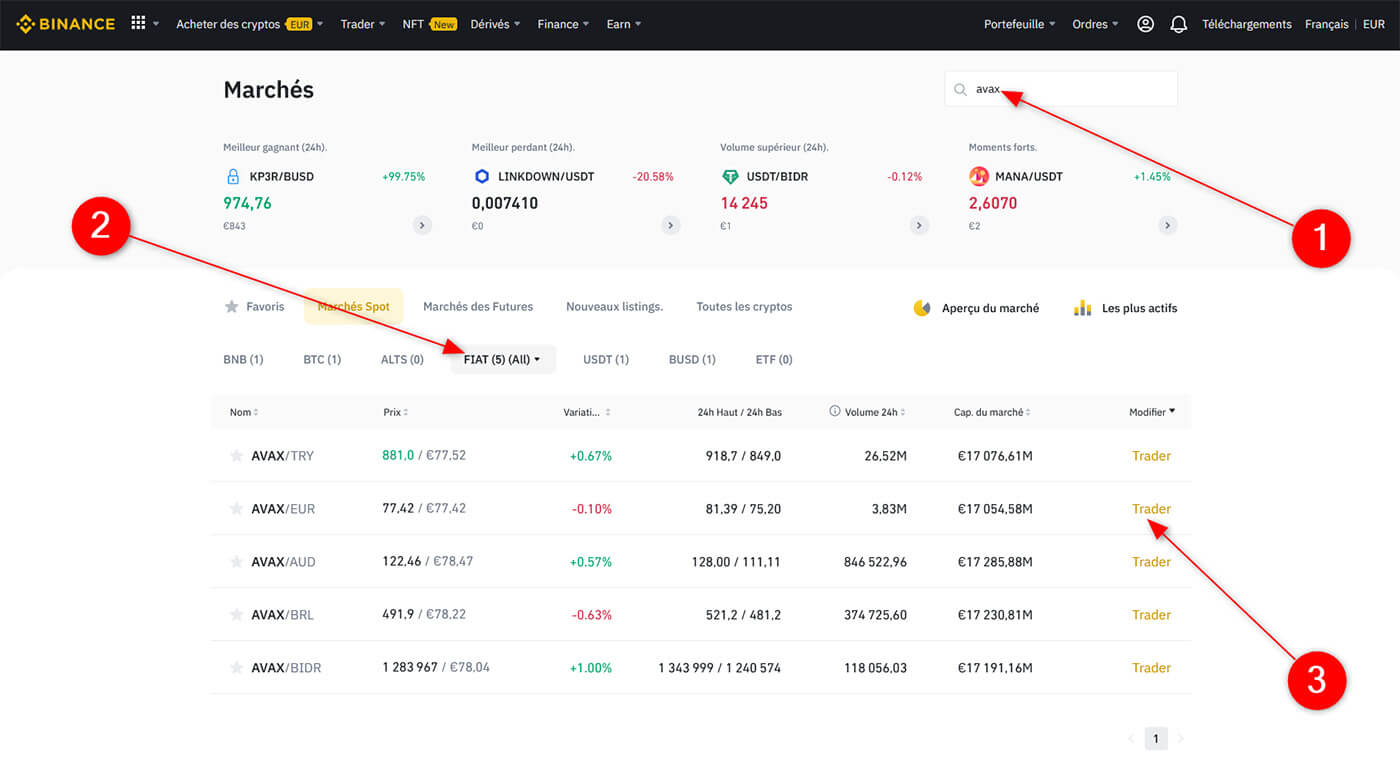1400x780 pixels.
Task: Sort by Cap. du marché column
Action: [992, 412]
